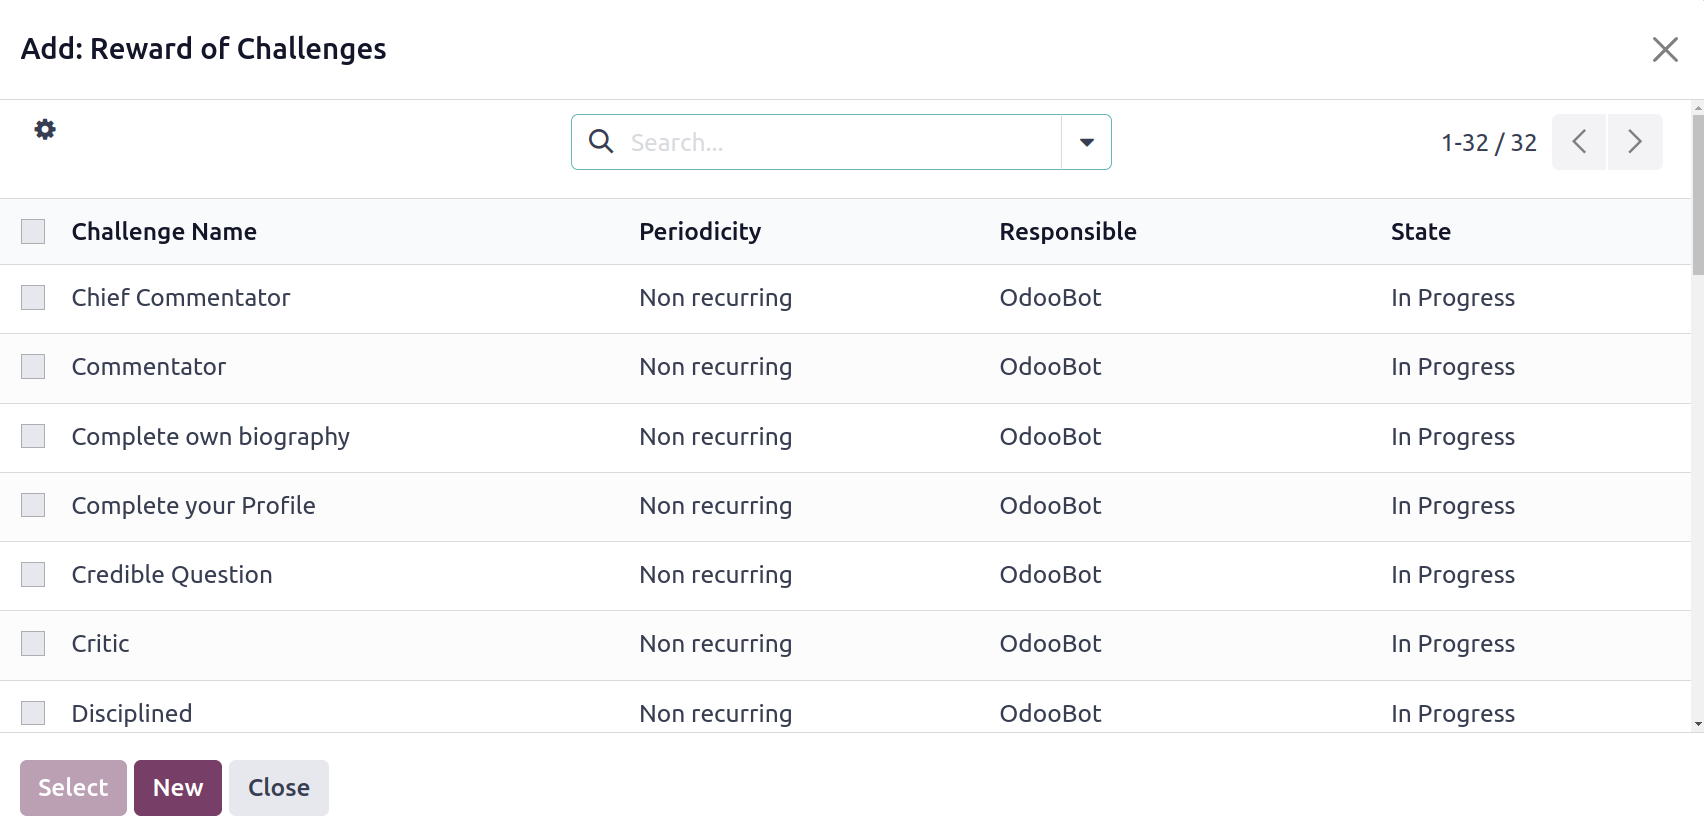Check the select-all header checkbox
This screenshot has width=1704, height=833.
(33, 232)
